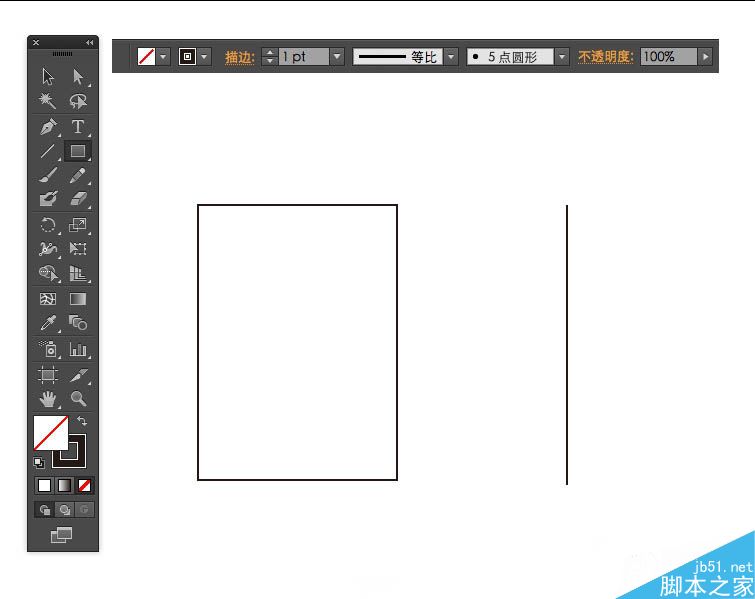
Task: Apply None mode button
Action: (x=84, y=485)
